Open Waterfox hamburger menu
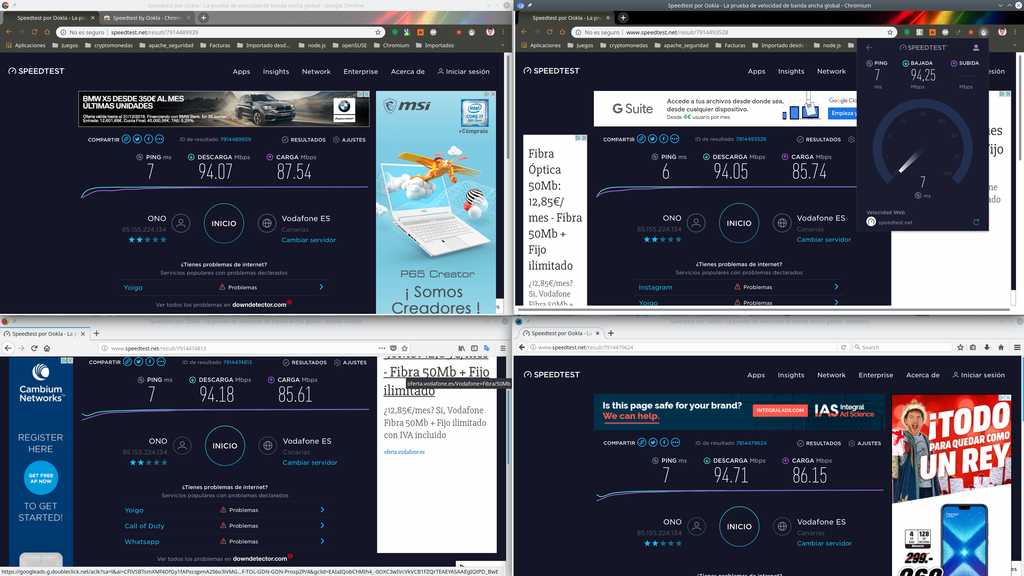Screen dimensions: 1024x576 tap(1017, 347)
